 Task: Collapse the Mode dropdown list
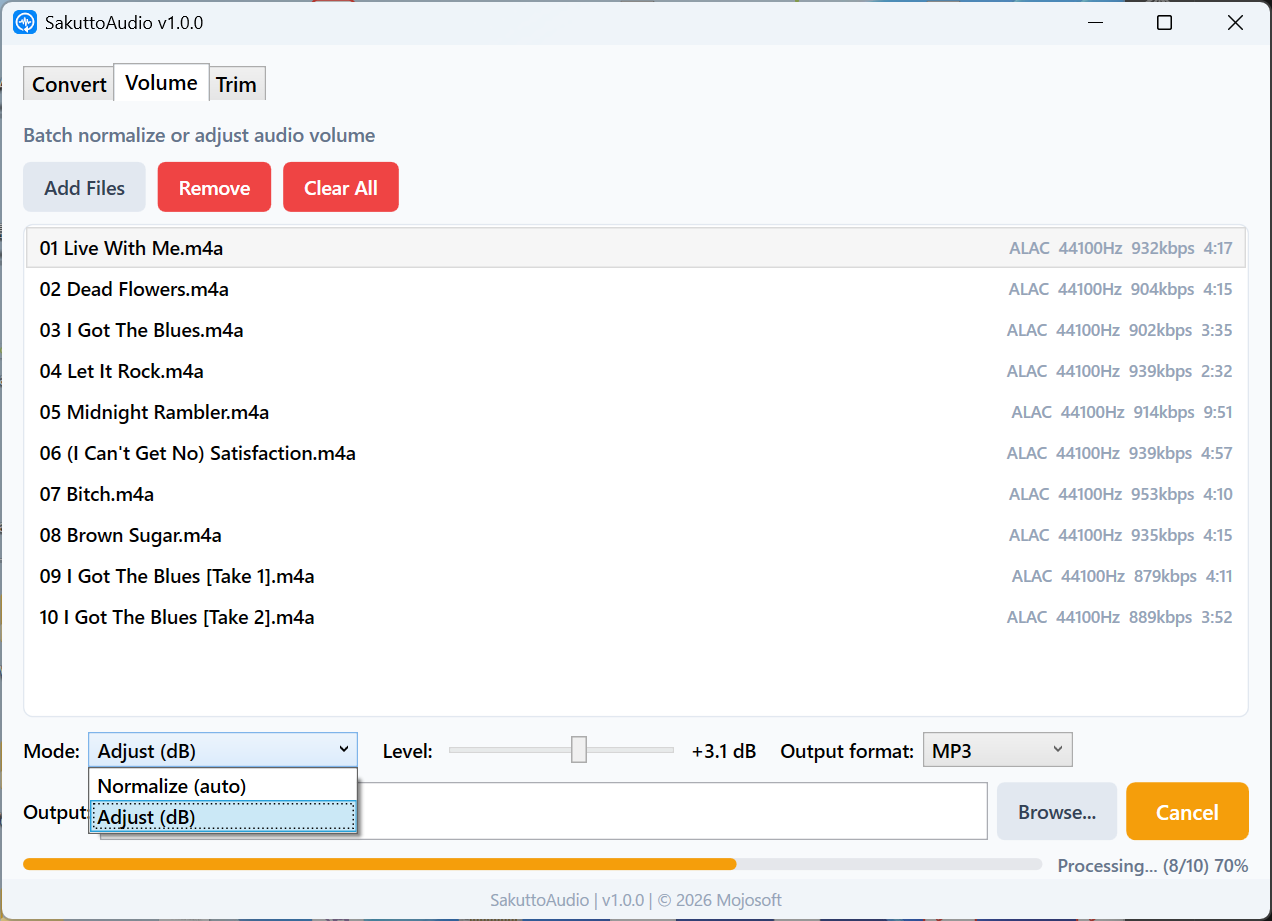coord(222,749)
